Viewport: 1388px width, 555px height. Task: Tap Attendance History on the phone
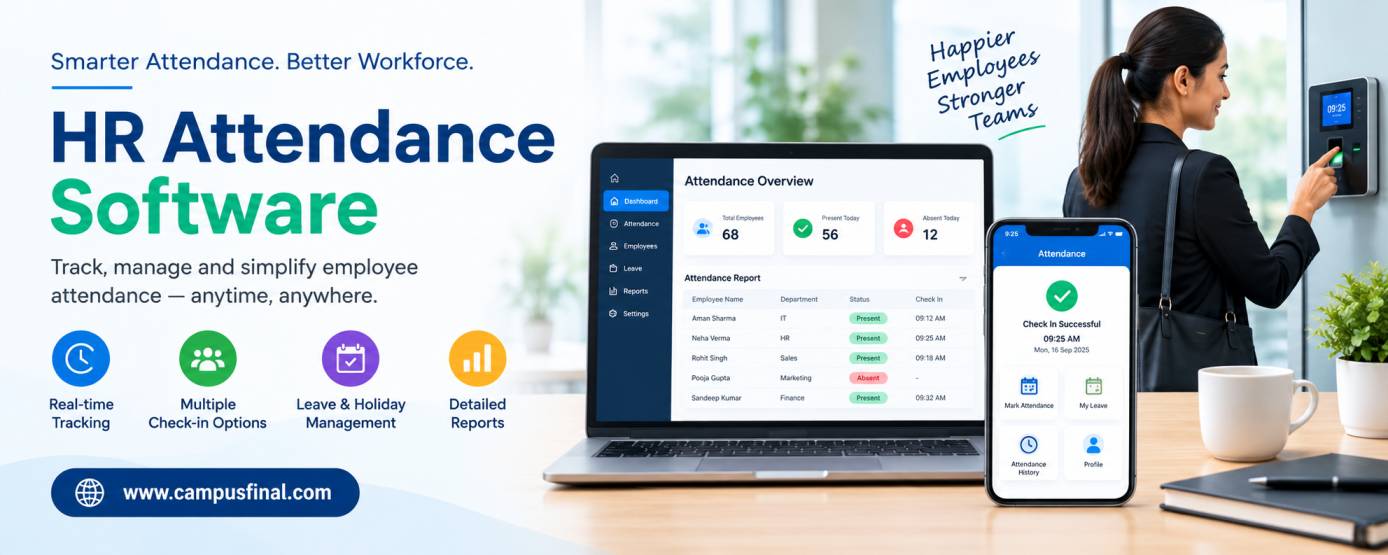pos(1029,453)
